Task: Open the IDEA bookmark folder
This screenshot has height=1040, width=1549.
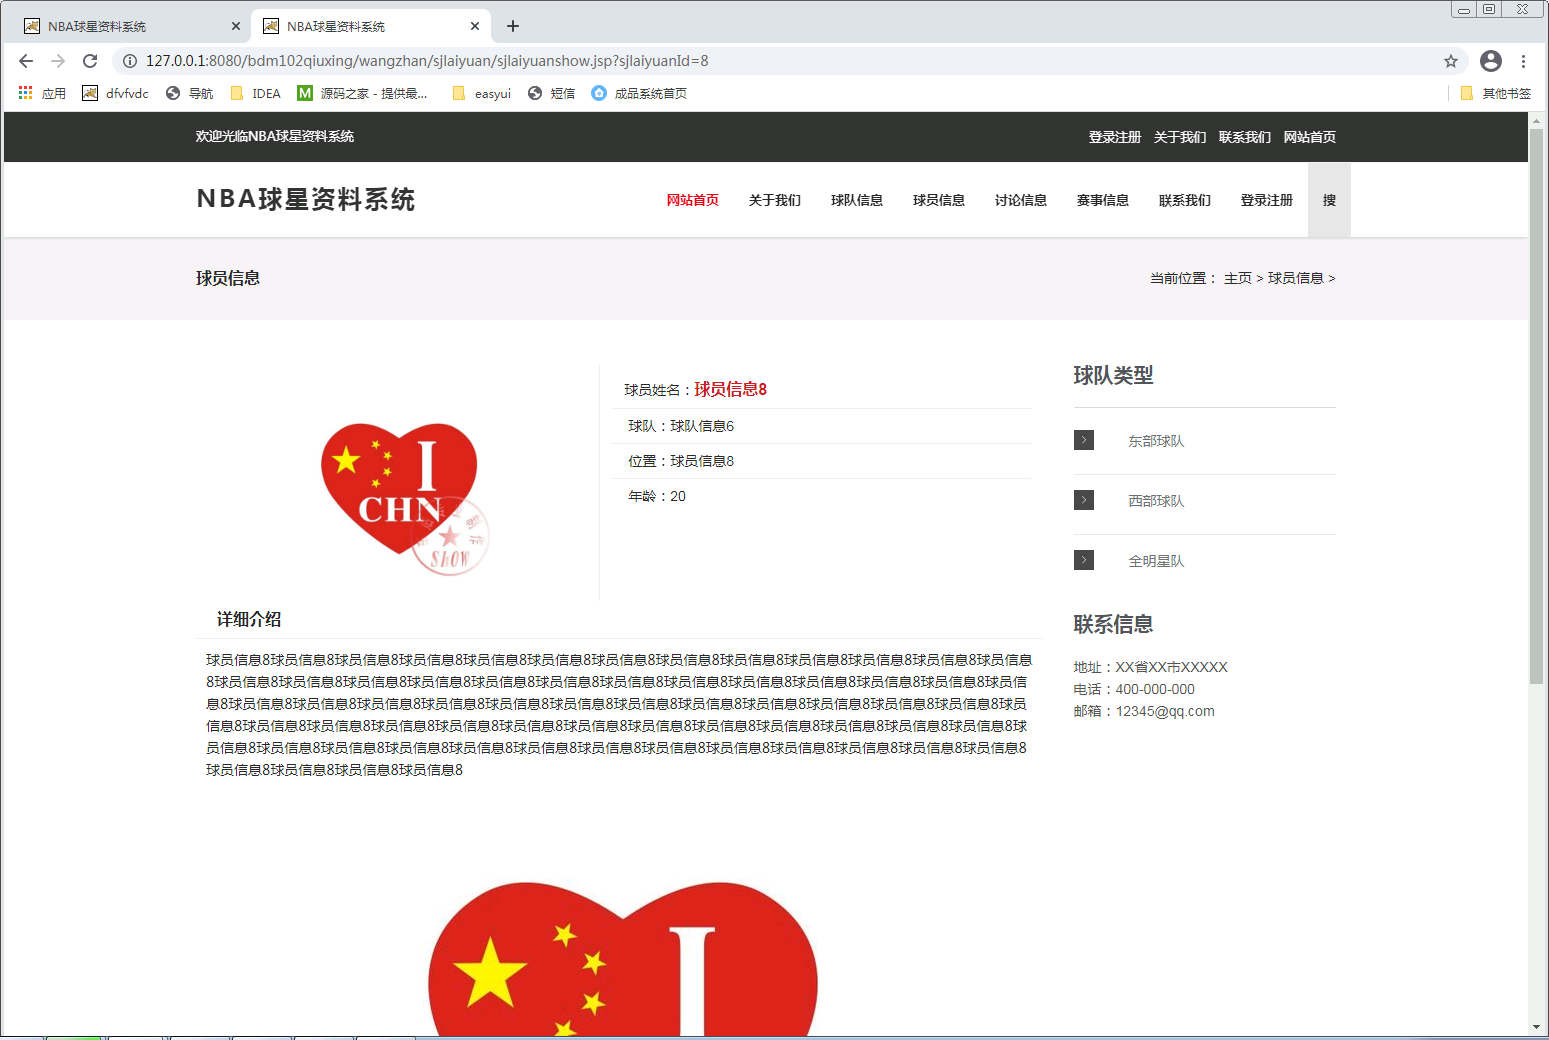Action: point(256,93)
